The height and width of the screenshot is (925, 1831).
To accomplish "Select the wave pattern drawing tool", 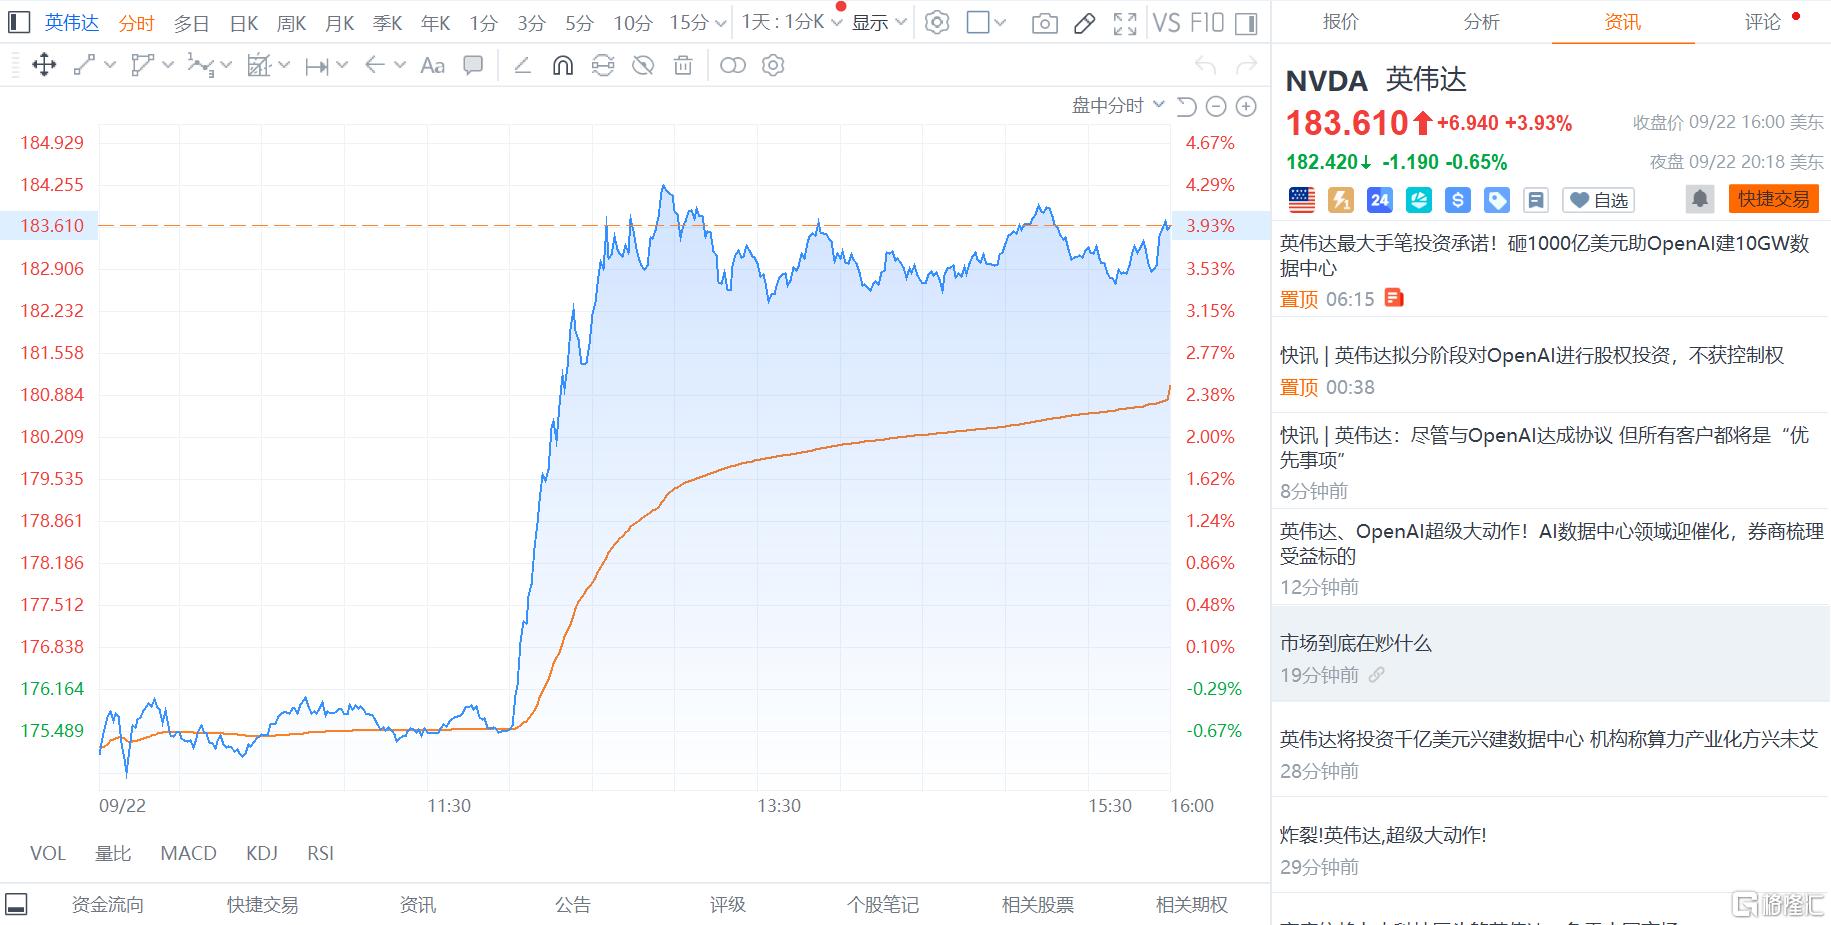I will pos(200,66).
